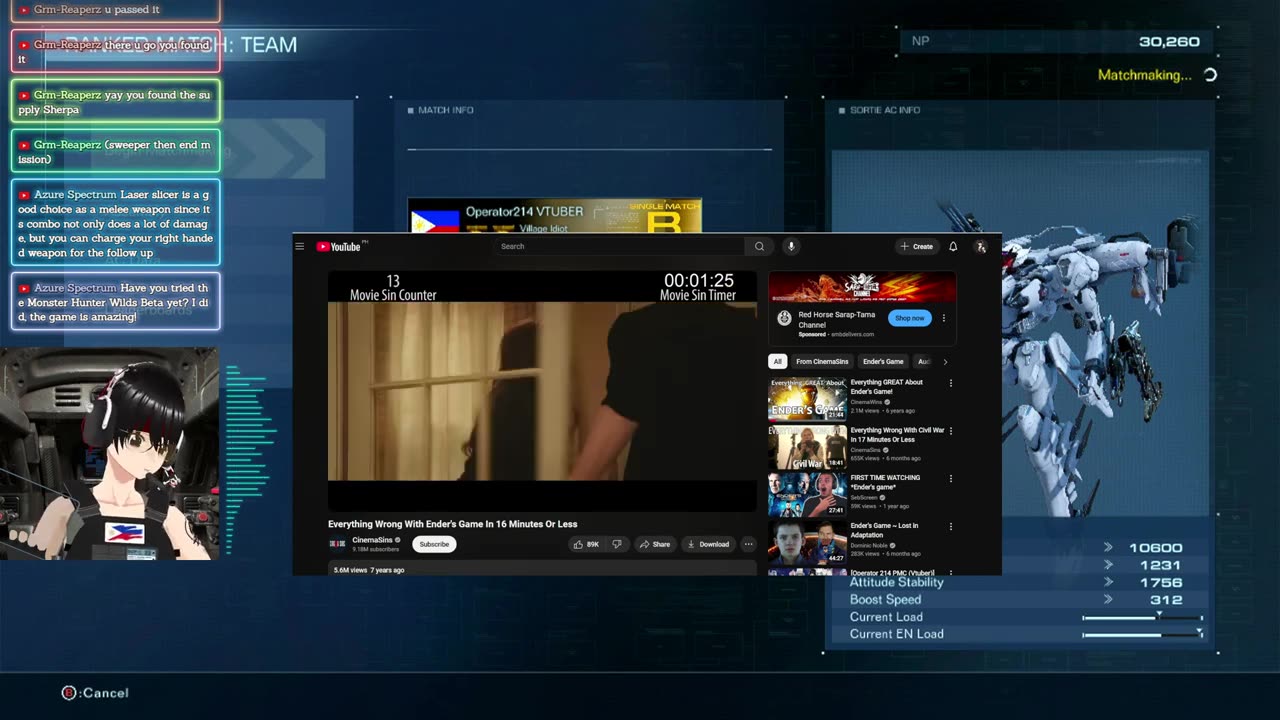The image size is (1280, 720).
Task: Open menu for Everything GREAT About Ender's Game
Action: point(950,383)
